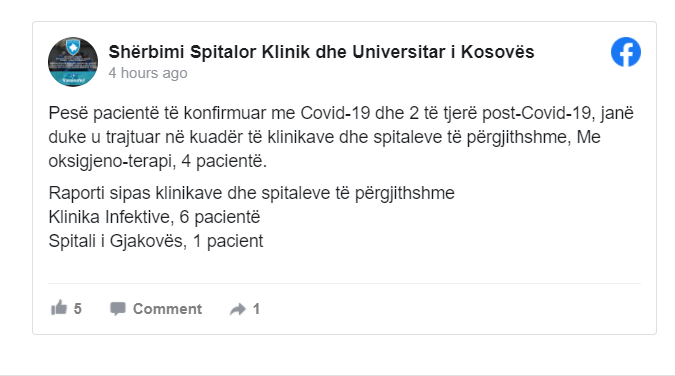Click the 'duke u trajtuar në kuadër' line

324,137
